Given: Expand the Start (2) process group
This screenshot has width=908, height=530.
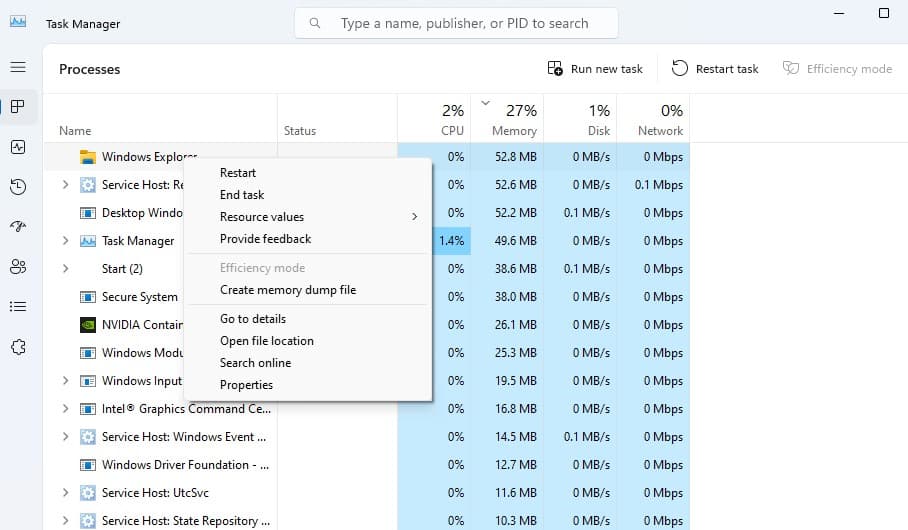Looking at the screenshot, I should tap(65, 269).
